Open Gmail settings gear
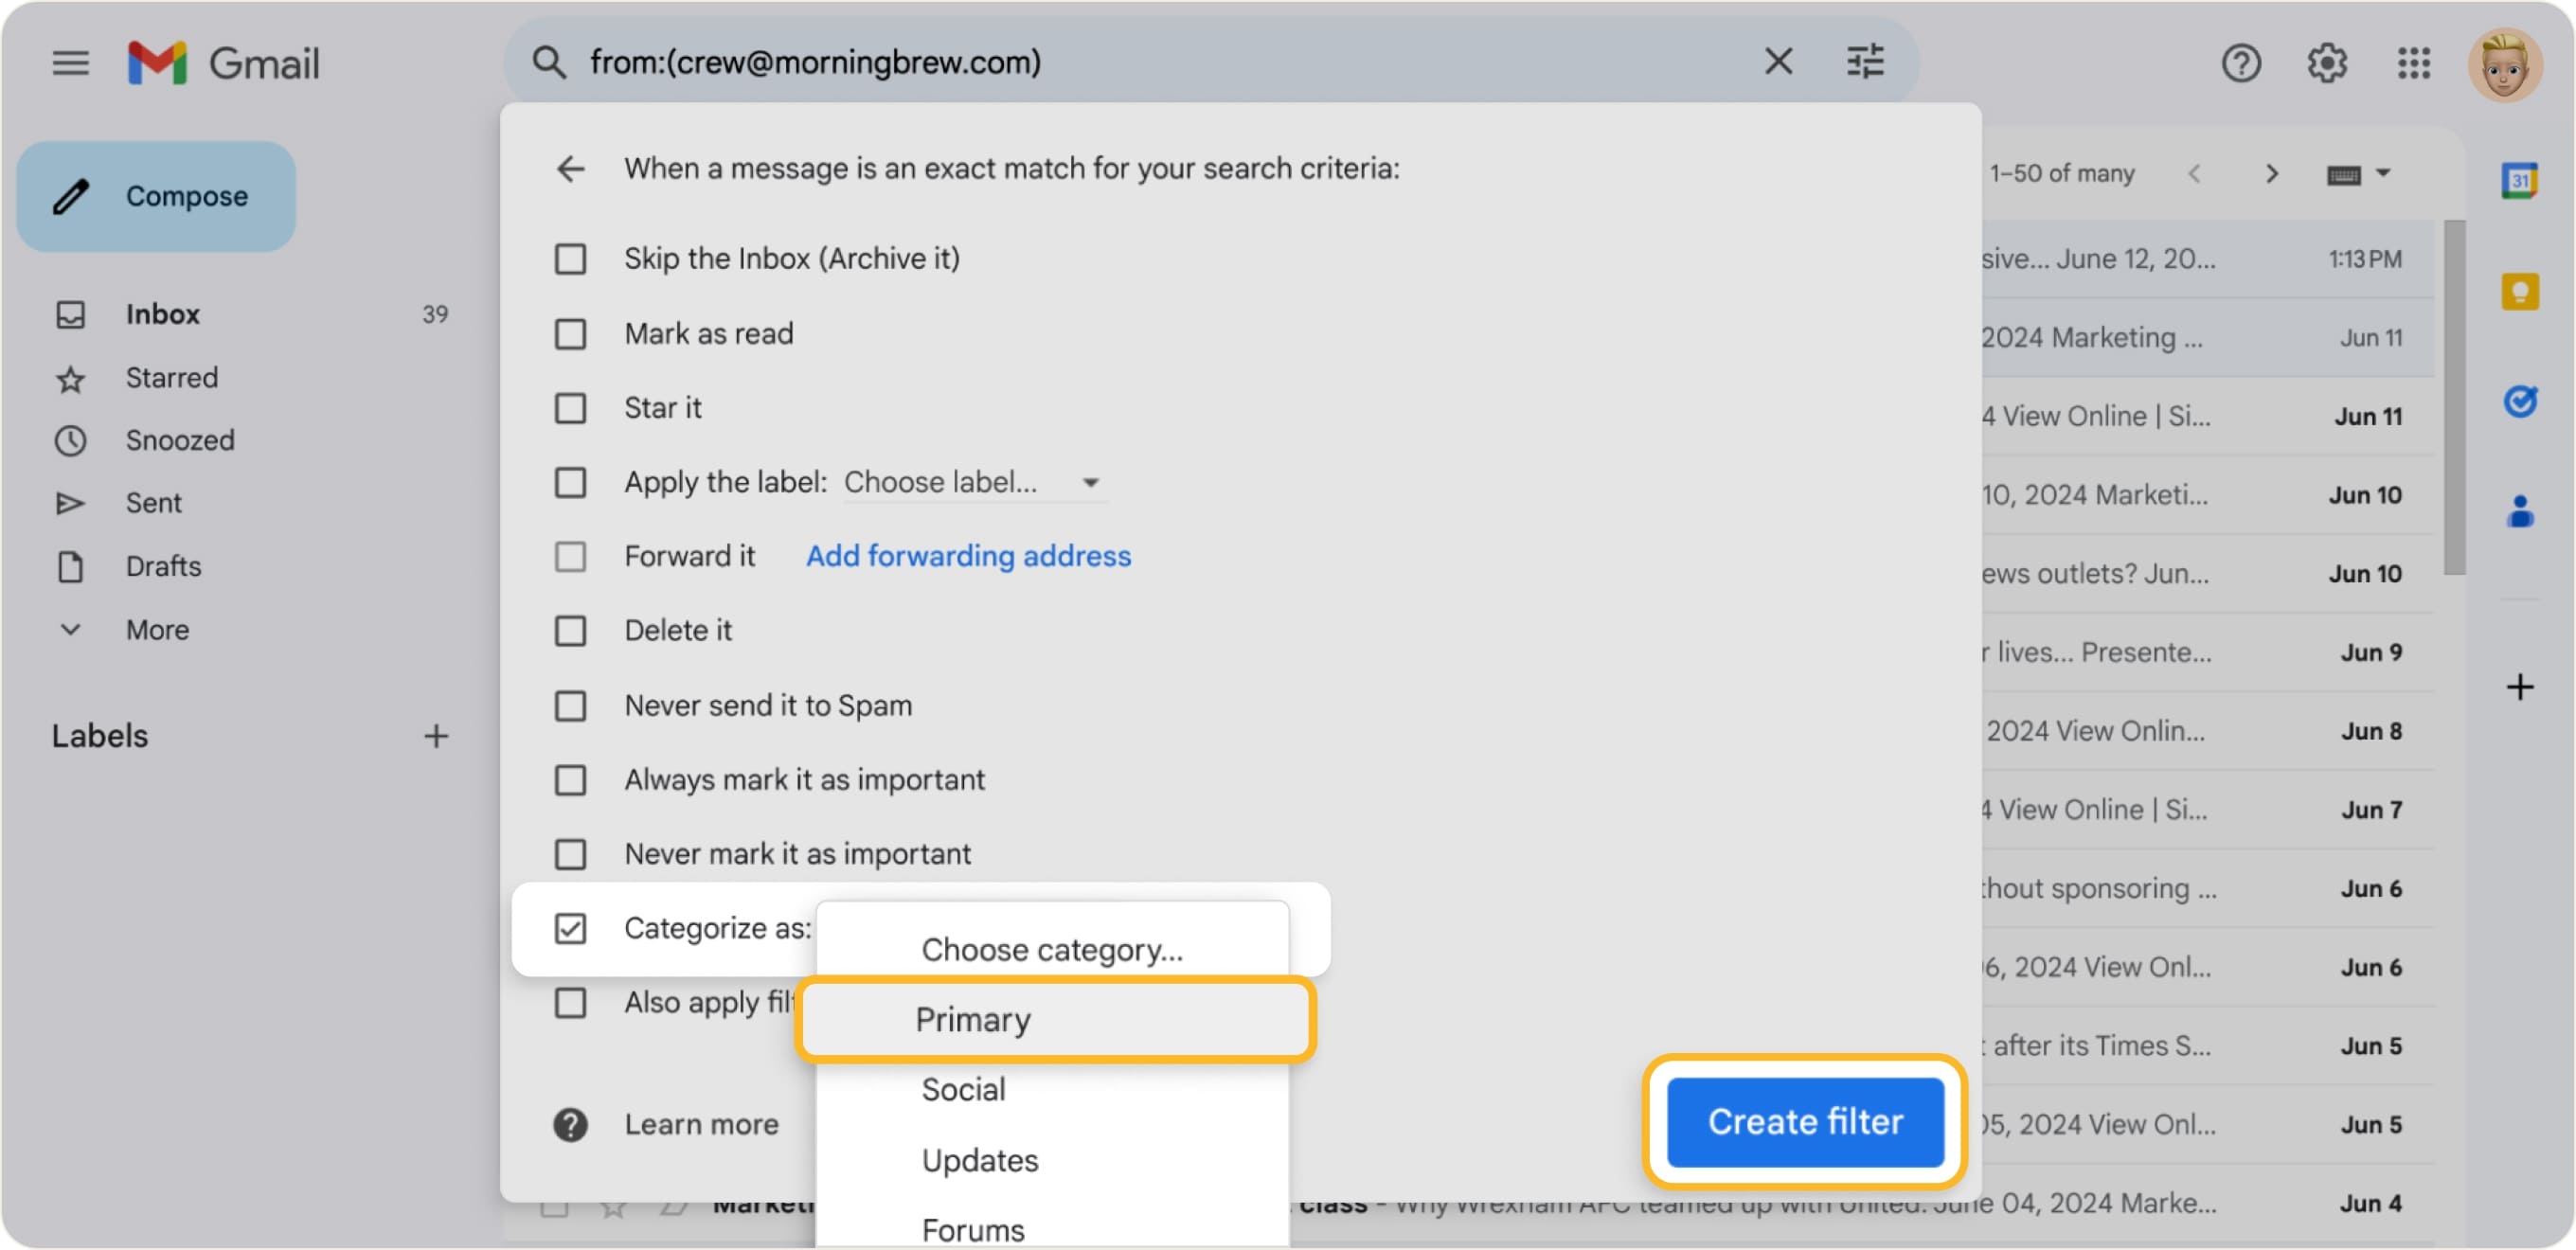The image size is (2576, 1250). (x=2327, y=62)
